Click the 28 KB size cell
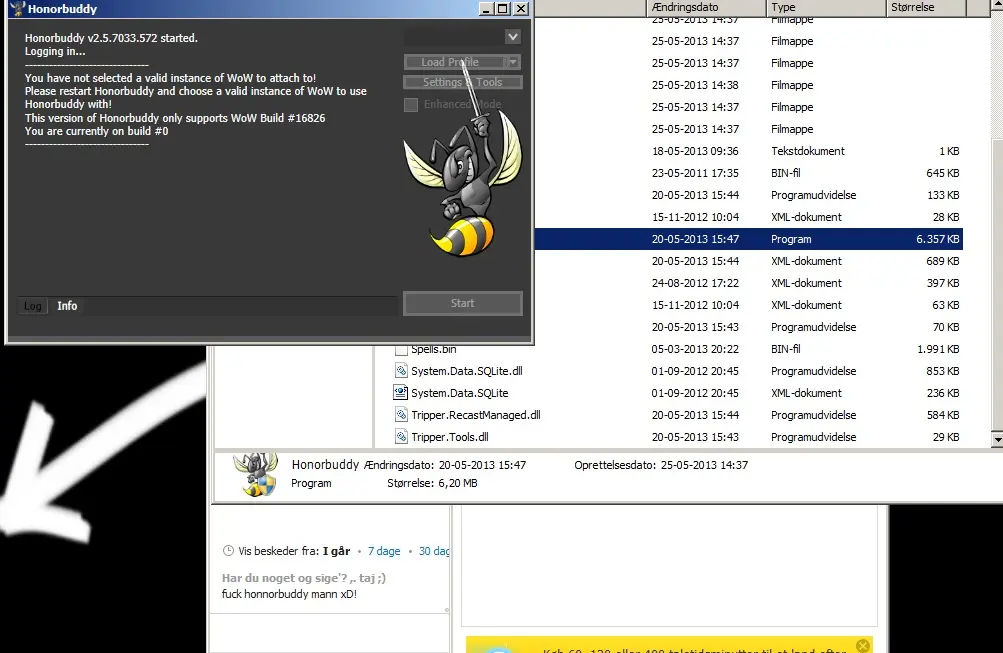The height and width of the screenshot is (653, 1003). pyautogui.click(x=946, y=217)
